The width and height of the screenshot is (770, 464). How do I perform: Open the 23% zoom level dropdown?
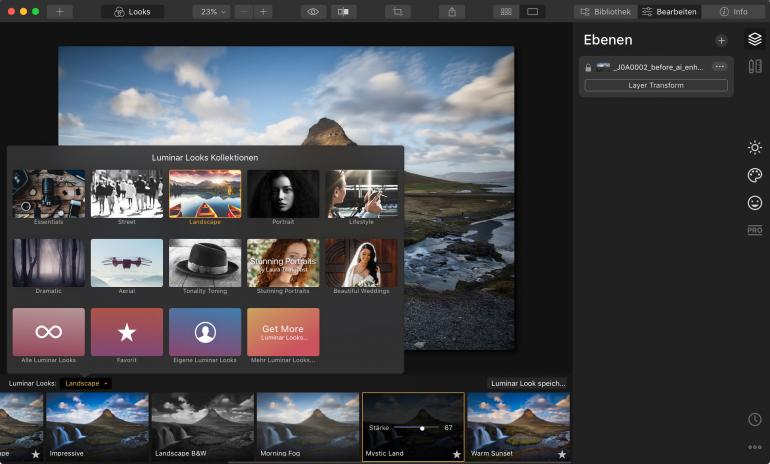pos(213,12)
